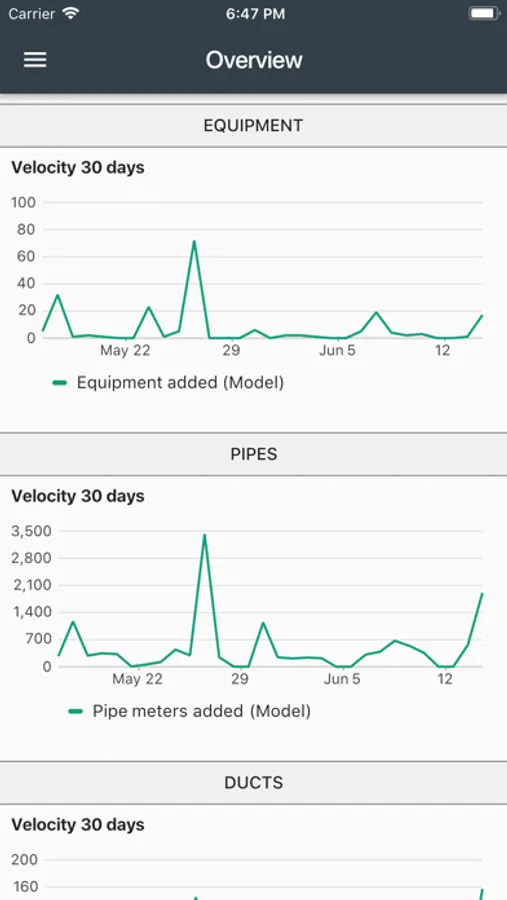507x900 pixels.
Task: Click the green Equipment added legend marker
Action: click(x=60, y=383)
